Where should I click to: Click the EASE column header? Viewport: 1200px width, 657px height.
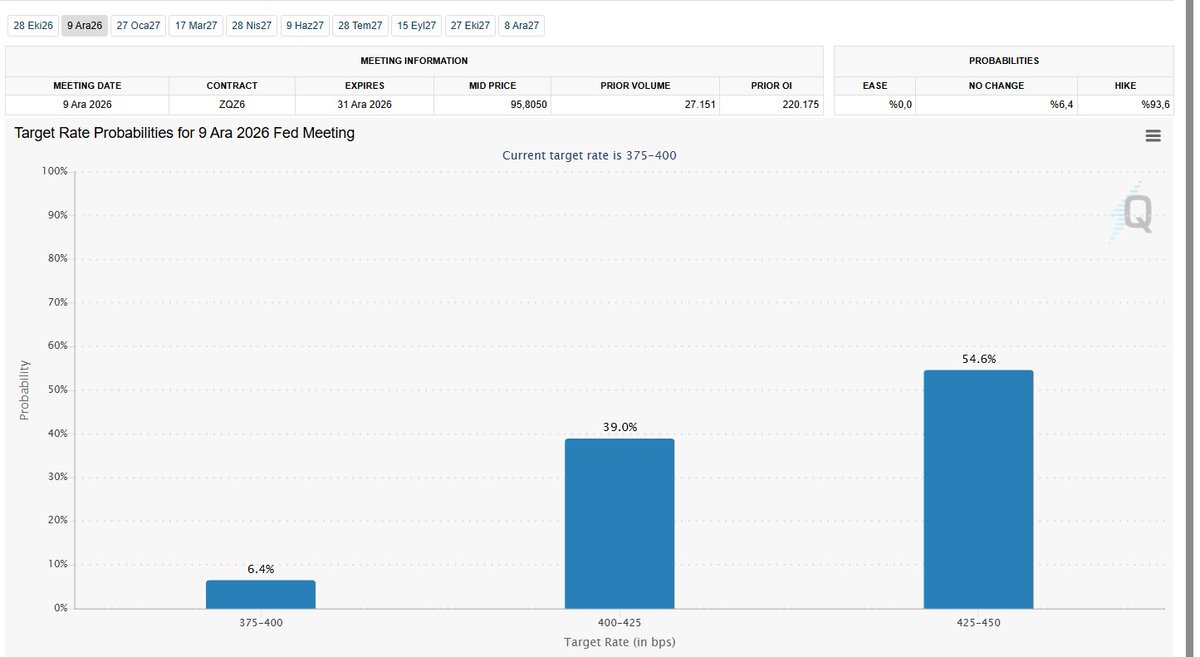point(875,86)
